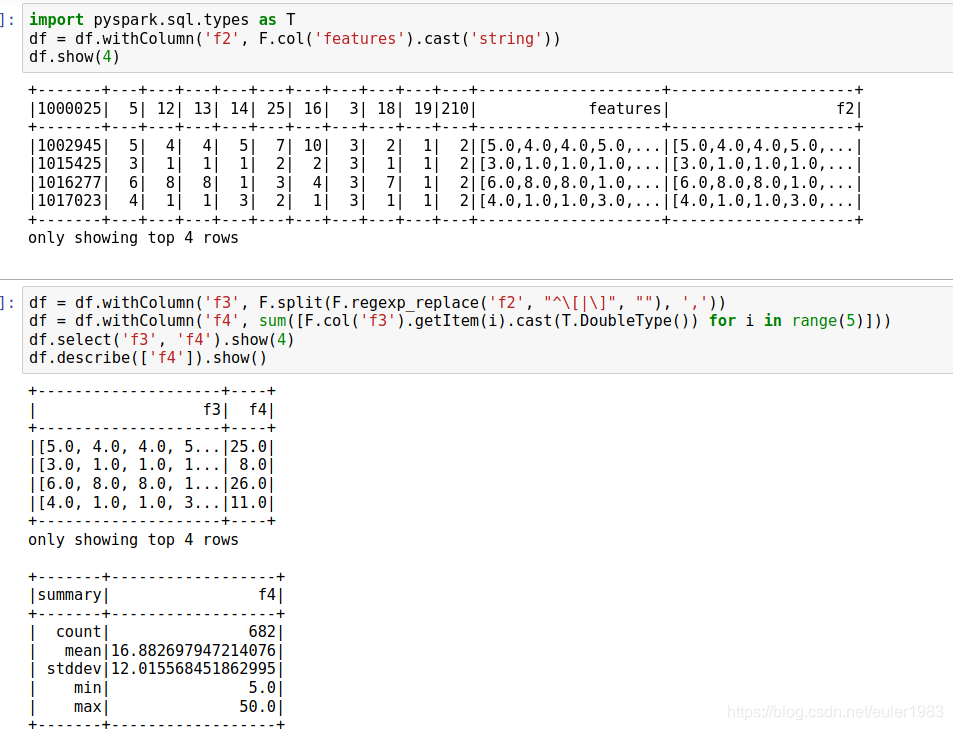Click the line 'df.describe(['f4']).show()'
Image resolution: width=953 pixels, height=730 pixels.
pyautogui.click(x=148, y=358)
